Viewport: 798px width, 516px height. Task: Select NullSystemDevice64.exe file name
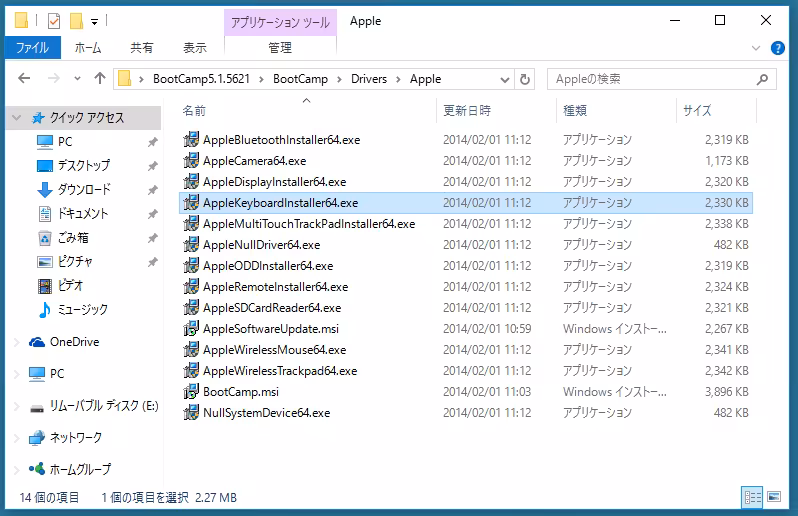click(267, 413)
